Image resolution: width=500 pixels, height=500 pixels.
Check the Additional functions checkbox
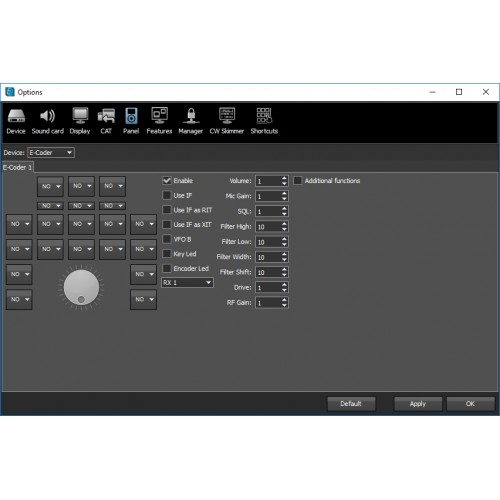[x=298, y=181]
